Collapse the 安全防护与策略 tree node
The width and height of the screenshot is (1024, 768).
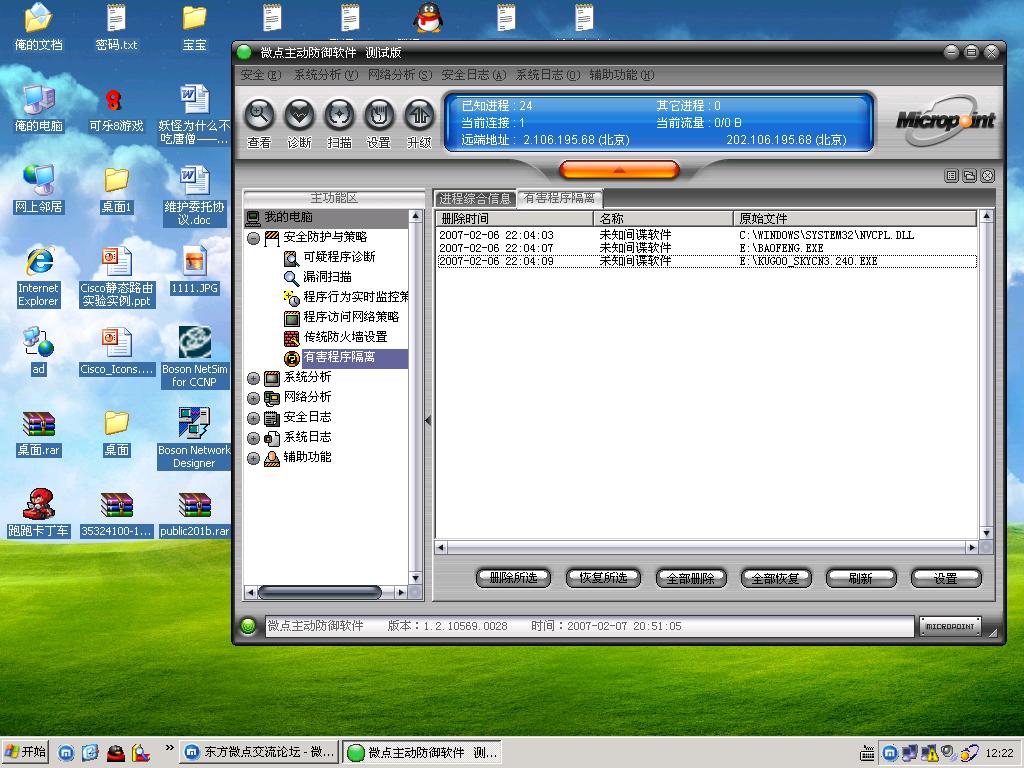click(x=254, y=238)
